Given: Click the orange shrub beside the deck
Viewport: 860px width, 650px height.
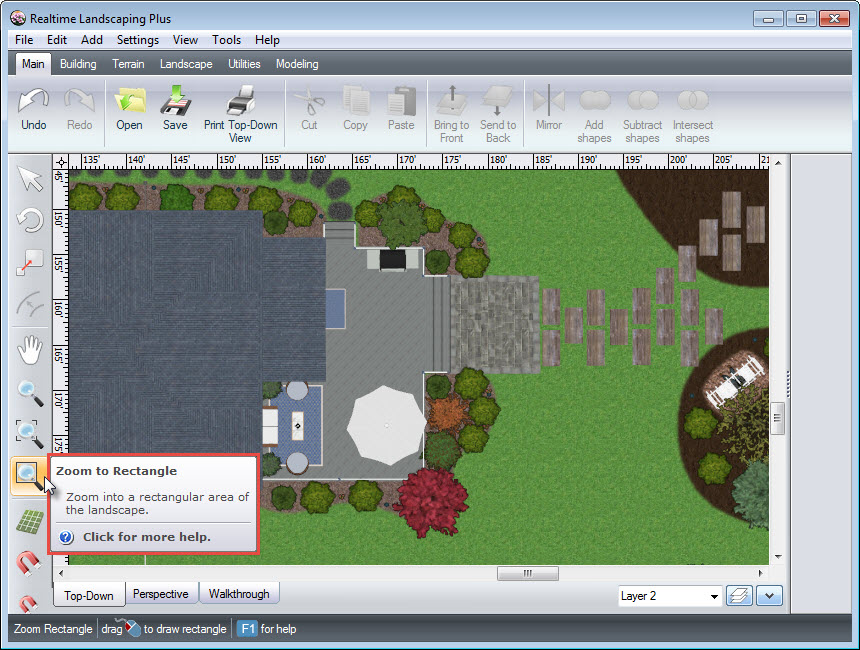Looking at the screenshot, I should 448,412.
